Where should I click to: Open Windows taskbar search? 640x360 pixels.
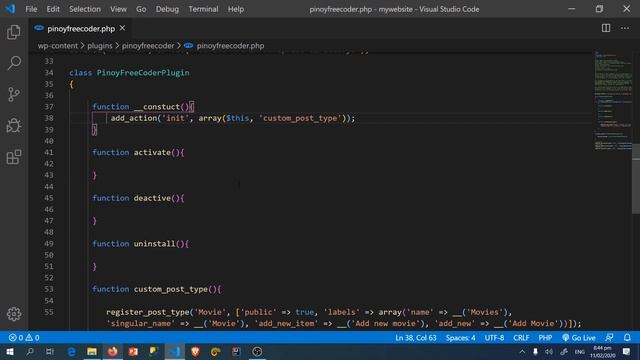30,351
